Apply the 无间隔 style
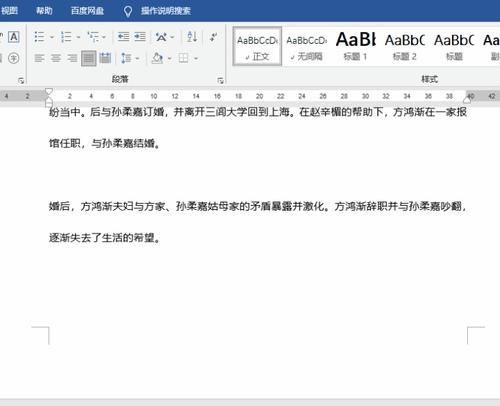This screenshot has width=500, height=406. [306, 47]
